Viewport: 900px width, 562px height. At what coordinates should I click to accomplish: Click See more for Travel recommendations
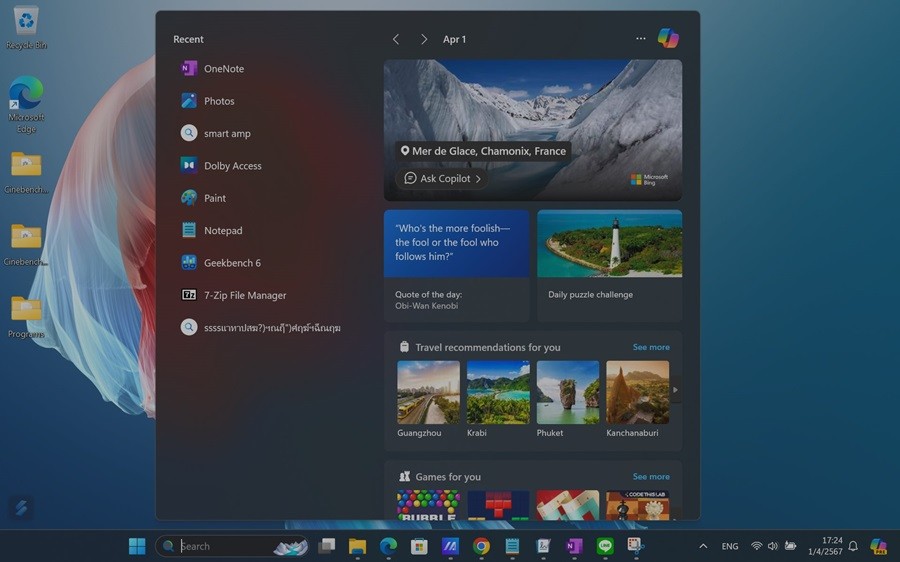pyautogui.click(x=651, y=347)
